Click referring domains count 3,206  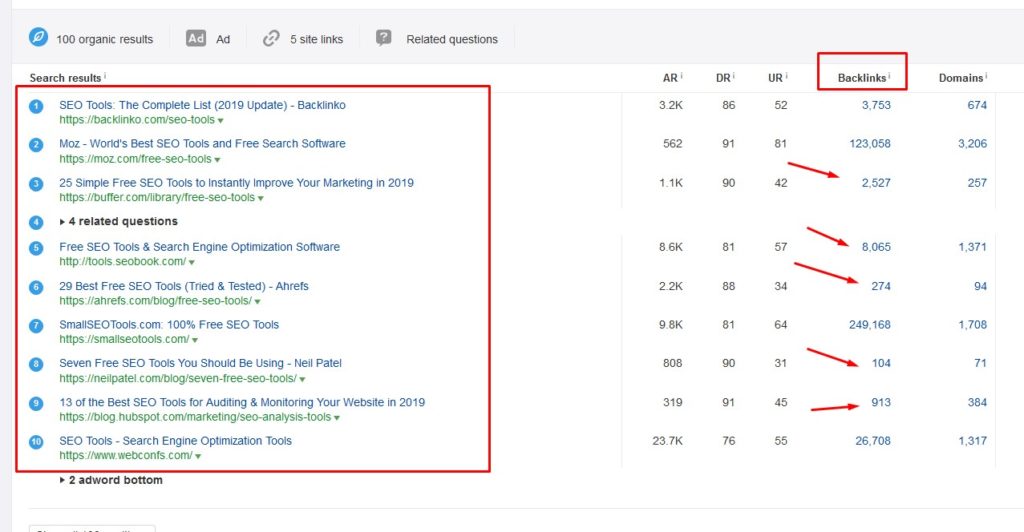(972, 144)
